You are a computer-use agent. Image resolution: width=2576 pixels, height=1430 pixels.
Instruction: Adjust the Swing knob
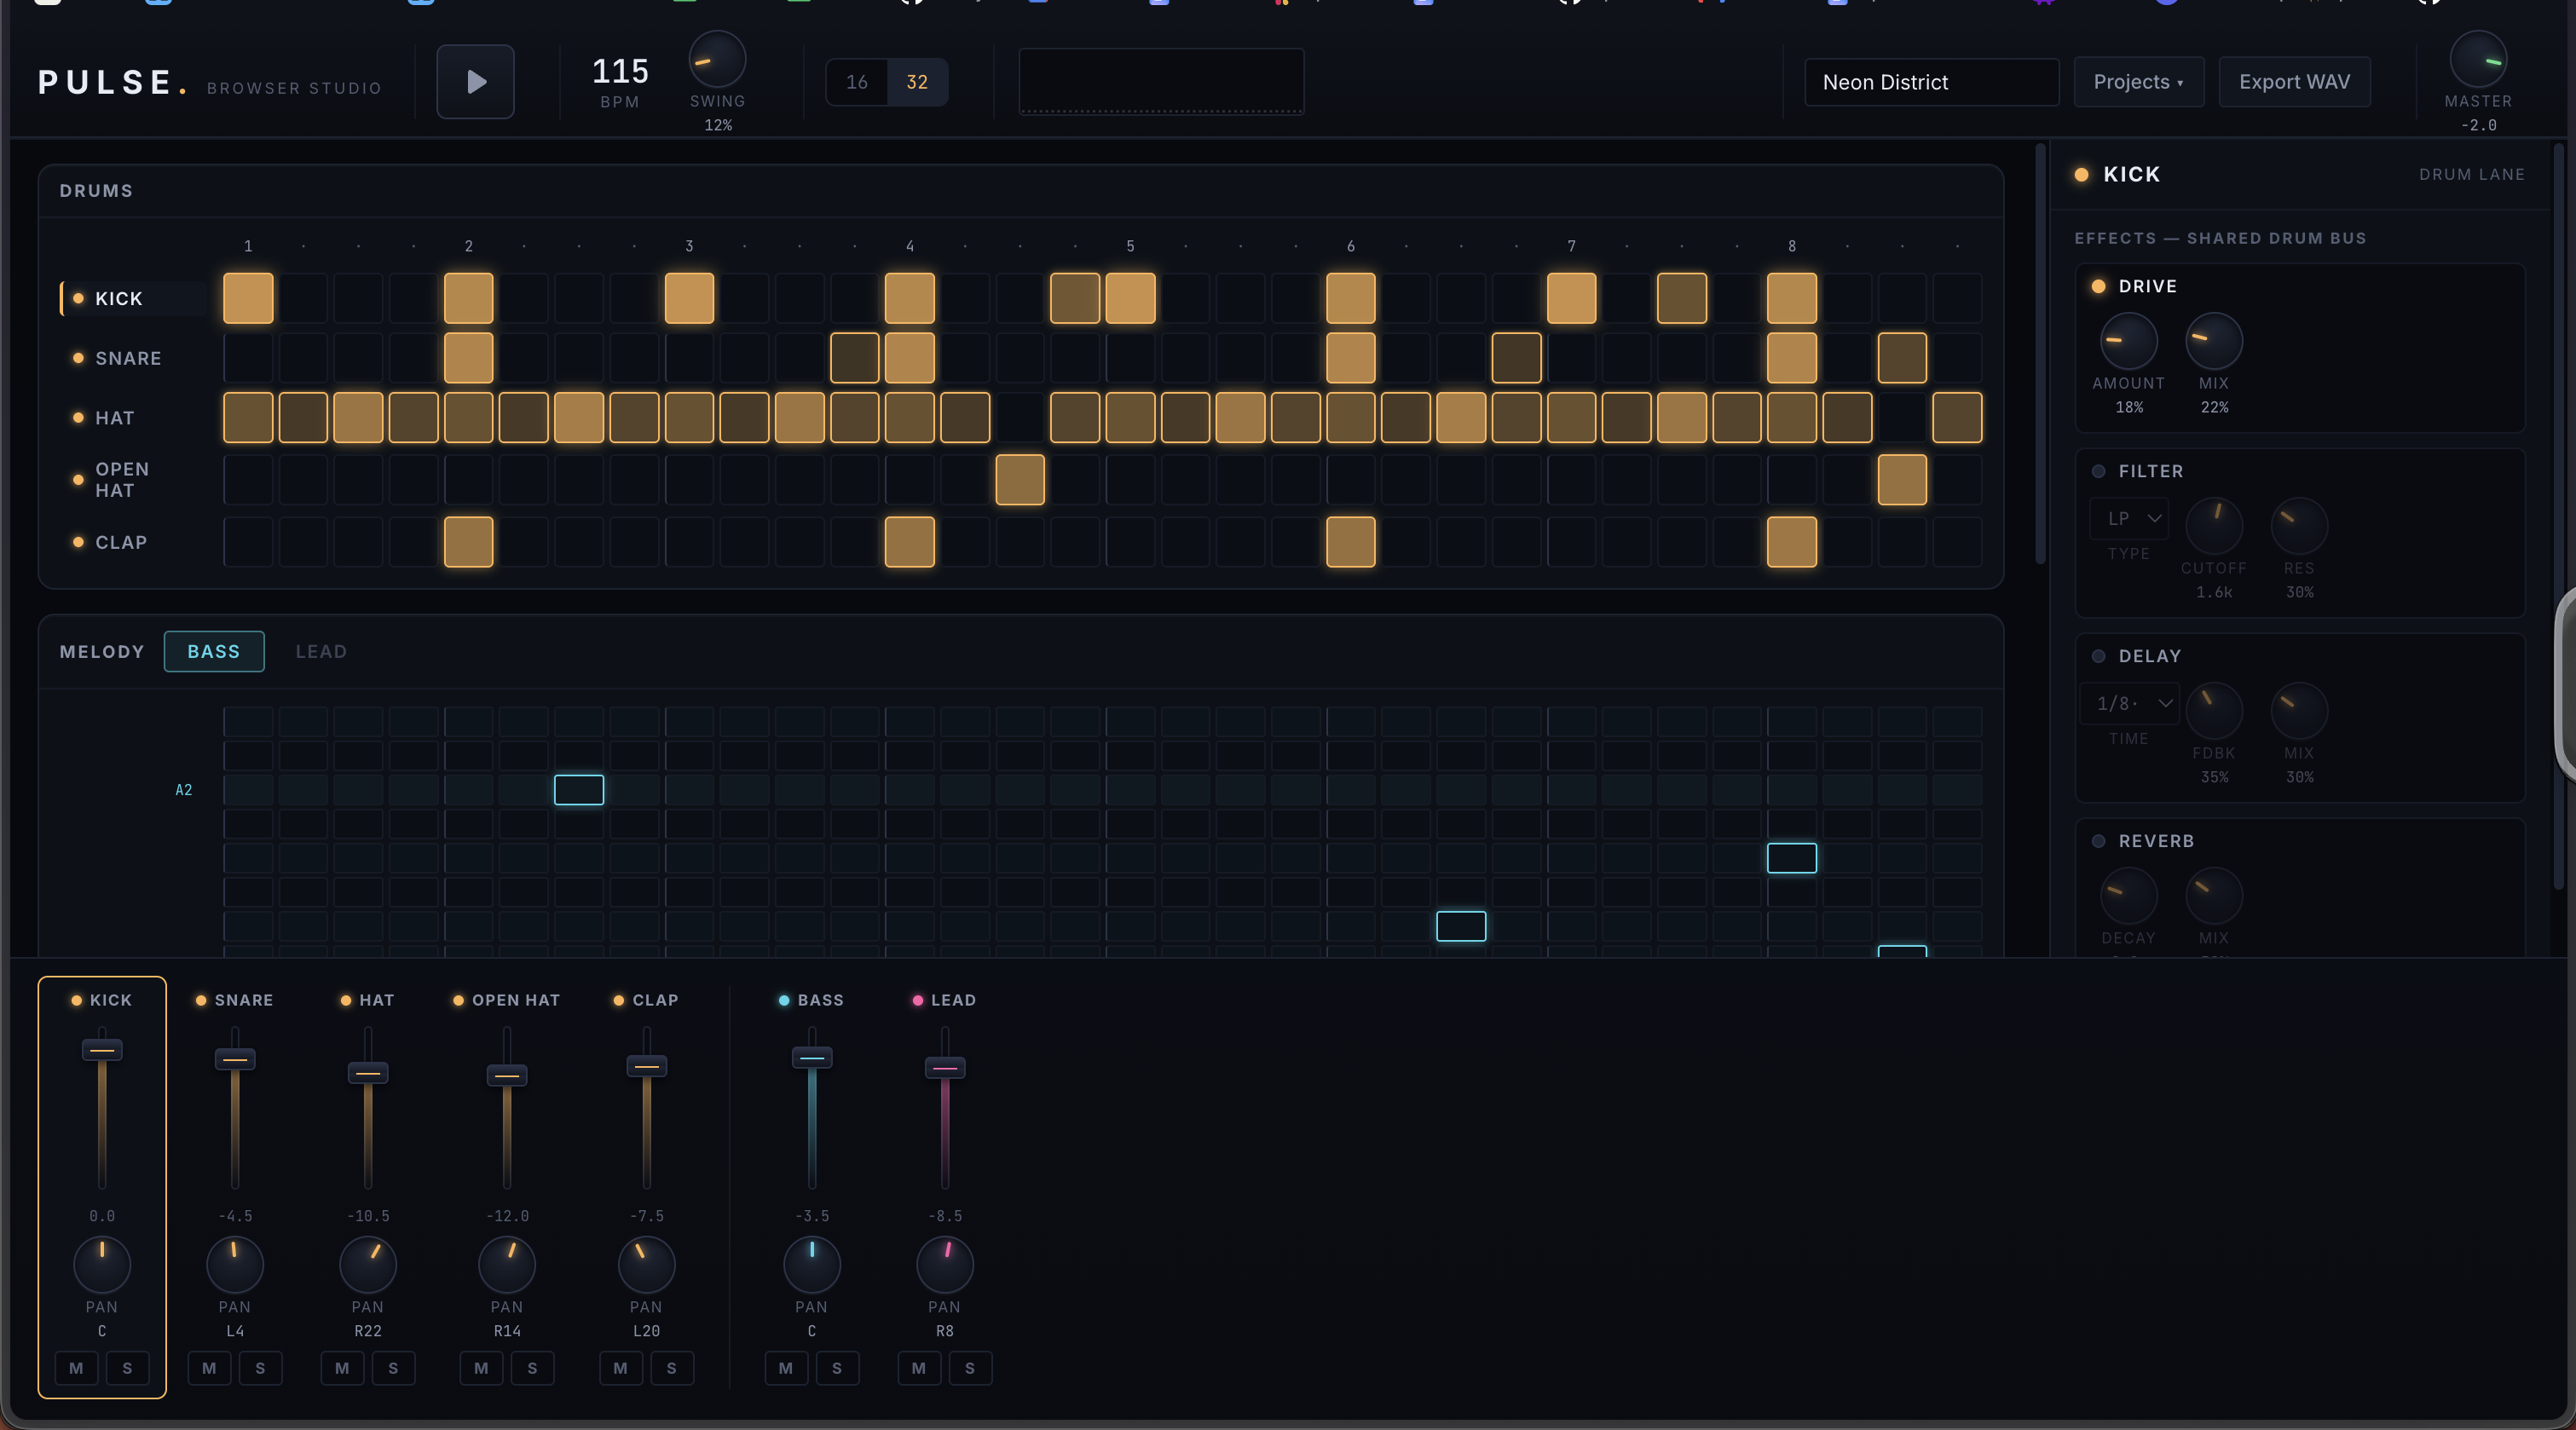(x=717, y=59)
